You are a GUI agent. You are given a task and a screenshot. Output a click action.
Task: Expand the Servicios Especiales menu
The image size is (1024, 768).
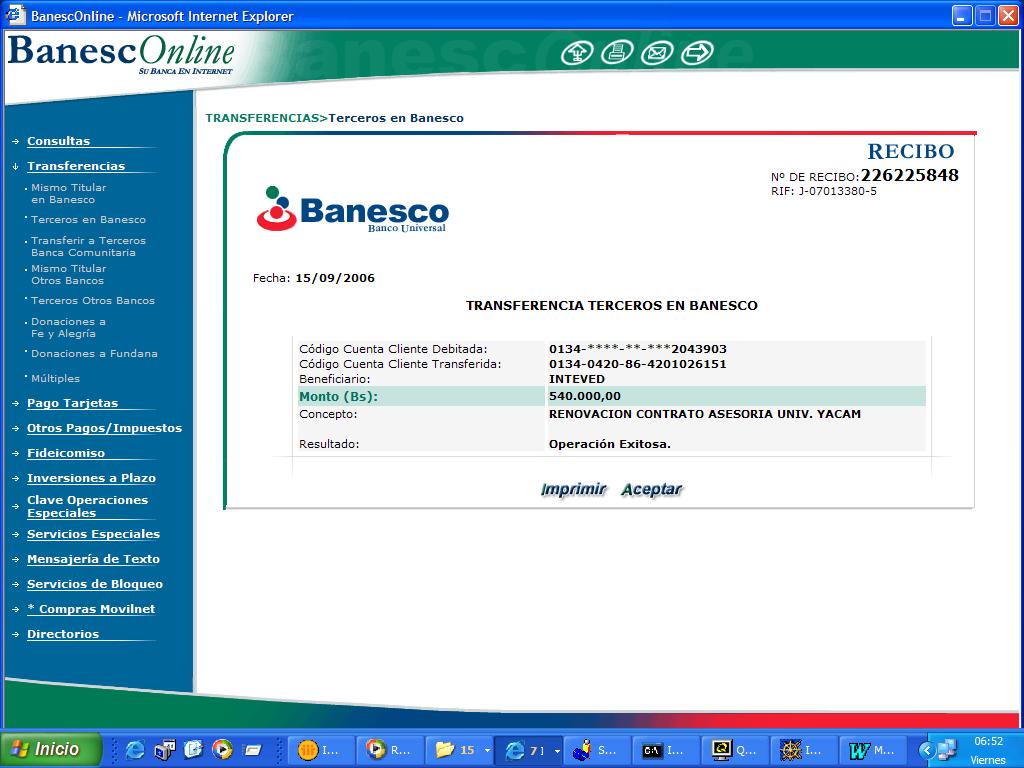[x=93, y=534]
